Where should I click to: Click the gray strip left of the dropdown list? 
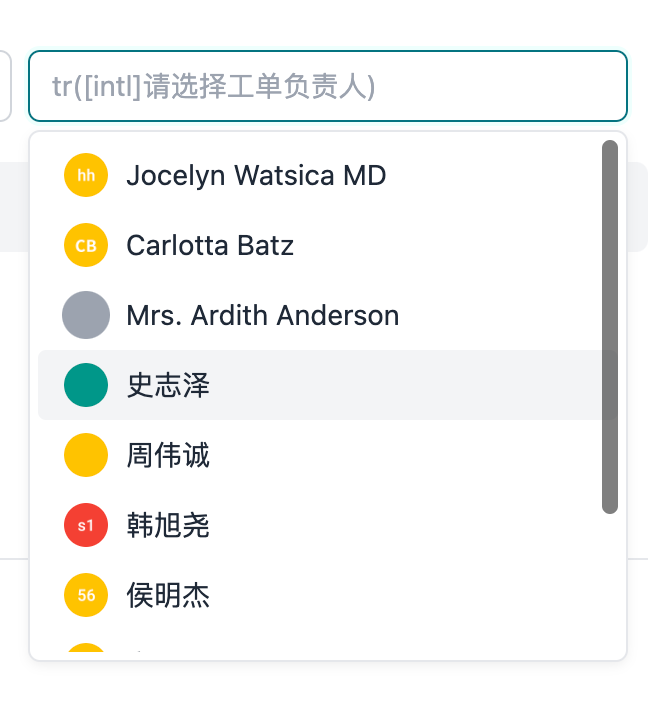click(13, 206)
